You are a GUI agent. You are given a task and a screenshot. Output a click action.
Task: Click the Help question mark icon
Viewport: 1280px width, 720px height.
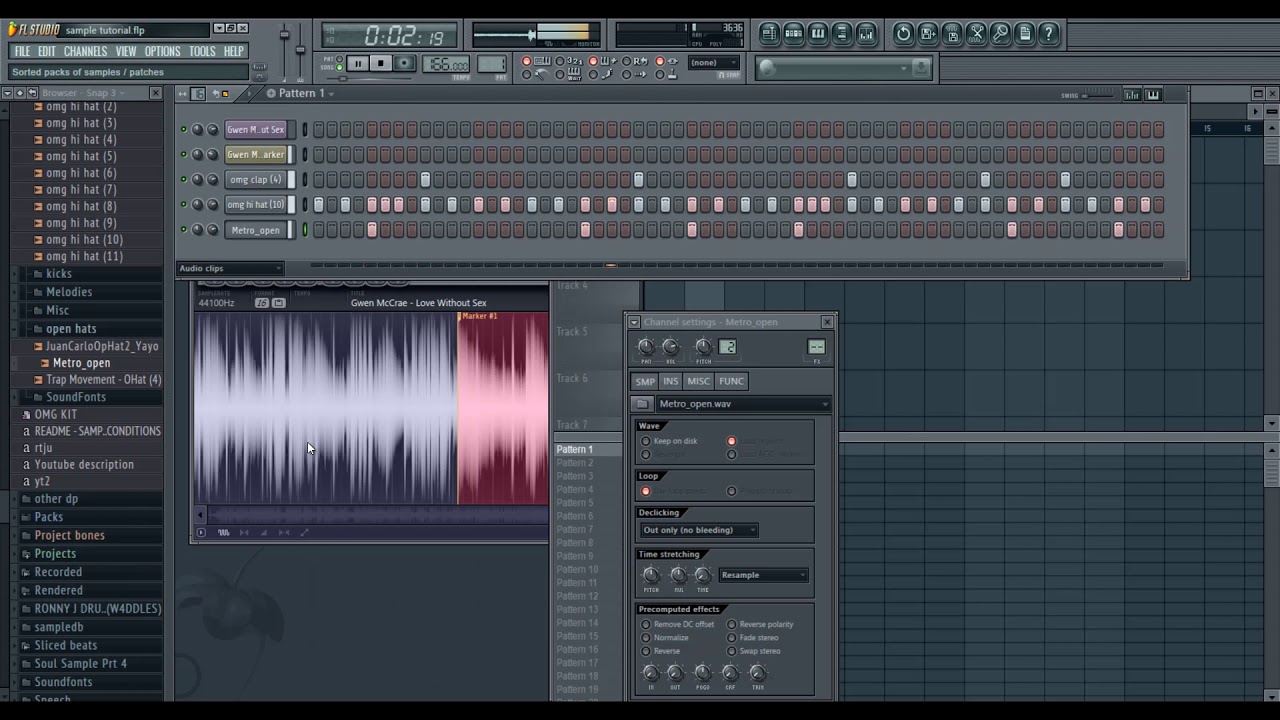(1047, 33)
